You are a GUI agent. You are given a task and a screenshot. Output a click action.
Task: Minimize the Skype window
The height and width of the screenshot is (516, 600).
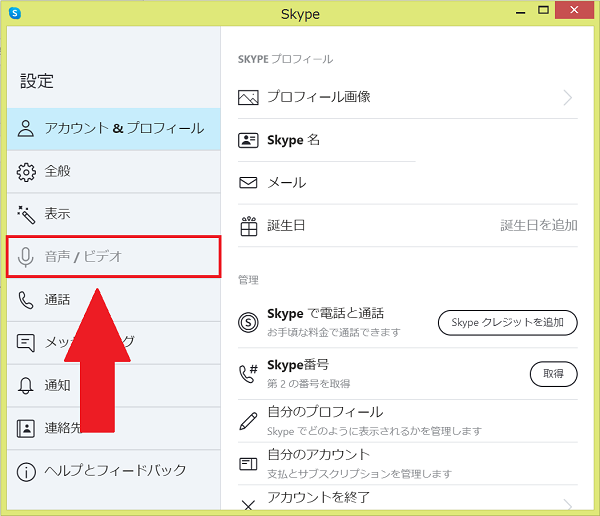[x=520, y=11]
